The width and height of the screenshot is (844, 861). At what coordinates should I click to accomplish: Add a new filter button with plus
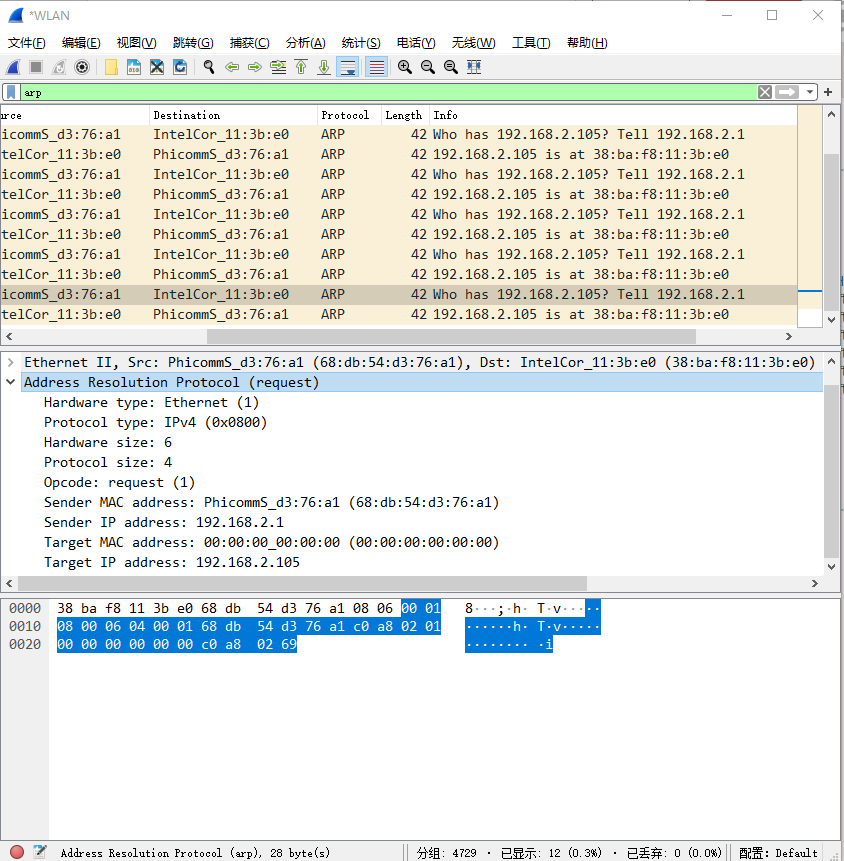coord(828,92)
